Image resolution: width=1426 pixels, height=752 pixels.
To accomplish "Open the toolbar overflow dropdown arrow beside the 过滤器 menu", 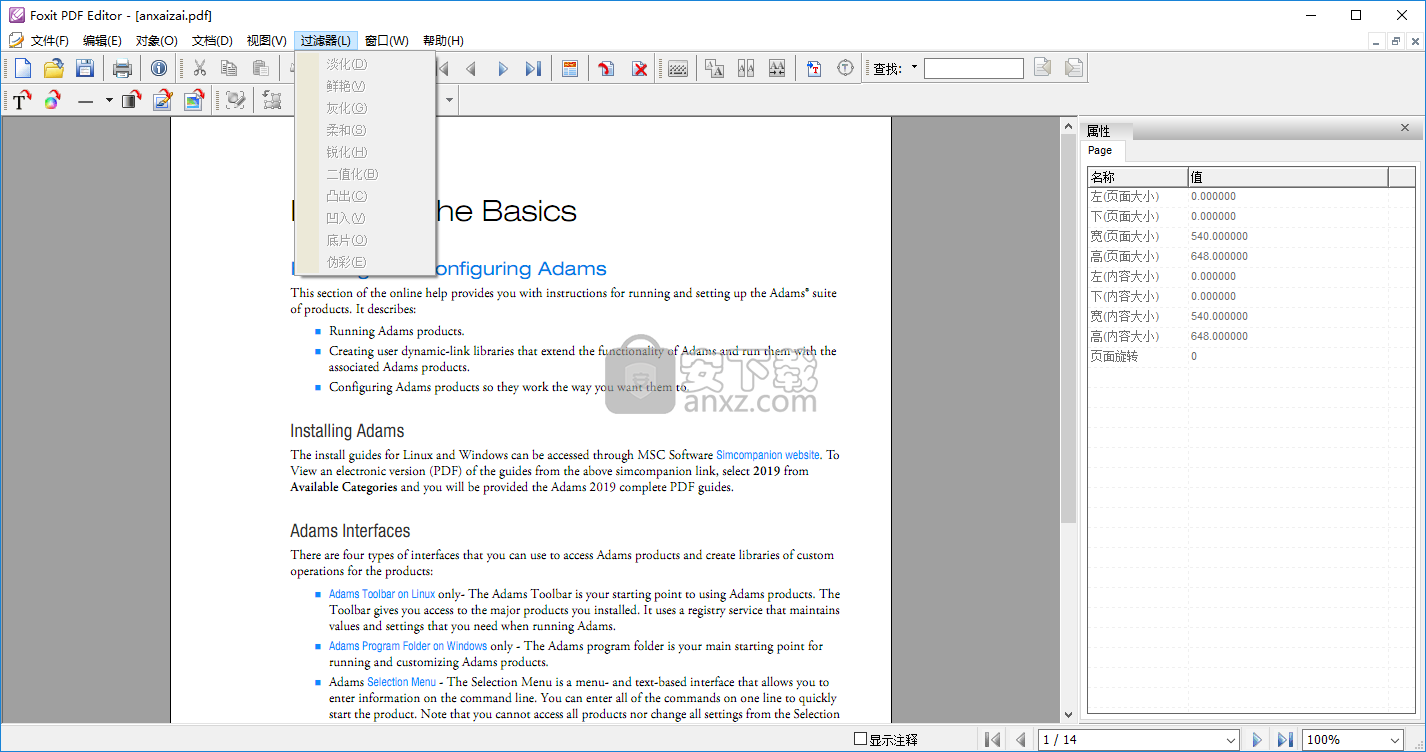I will click(450, 100).
